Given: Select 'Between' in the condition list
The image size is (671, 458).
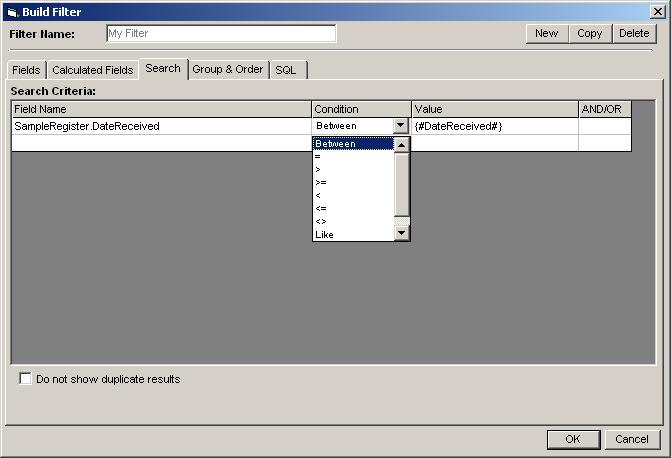Looking at the screenshot, I should click(x=353, y=143).
